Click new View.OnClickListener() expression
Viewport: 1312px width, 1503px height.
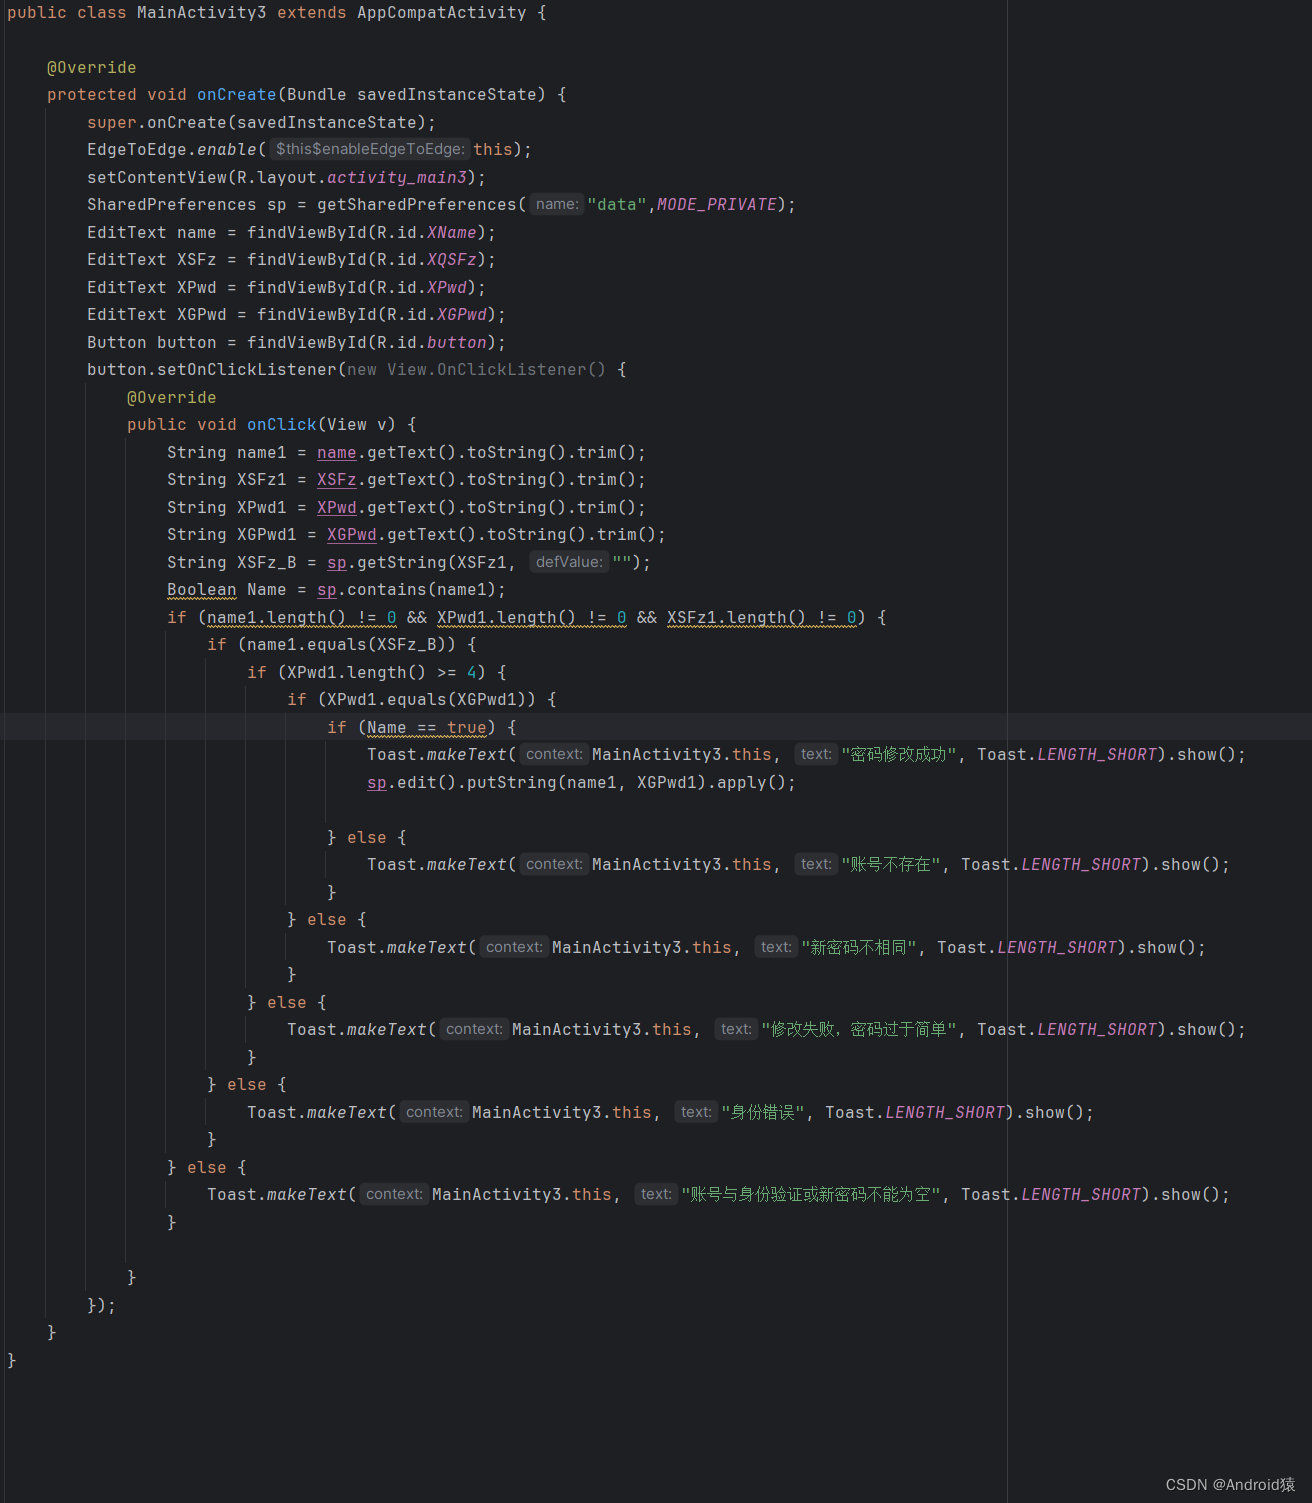476,370
